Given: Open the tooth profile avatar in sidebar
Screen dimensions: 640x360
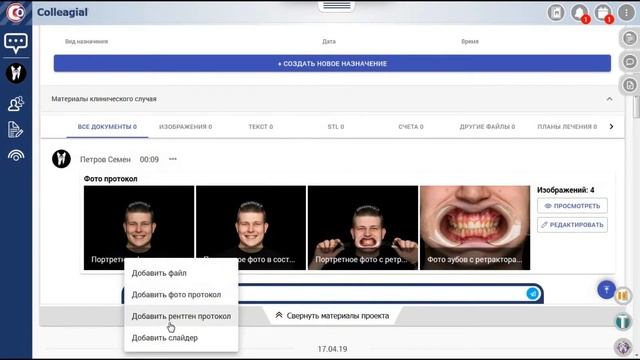Looking at the screenshot, I should pos(16,73).
